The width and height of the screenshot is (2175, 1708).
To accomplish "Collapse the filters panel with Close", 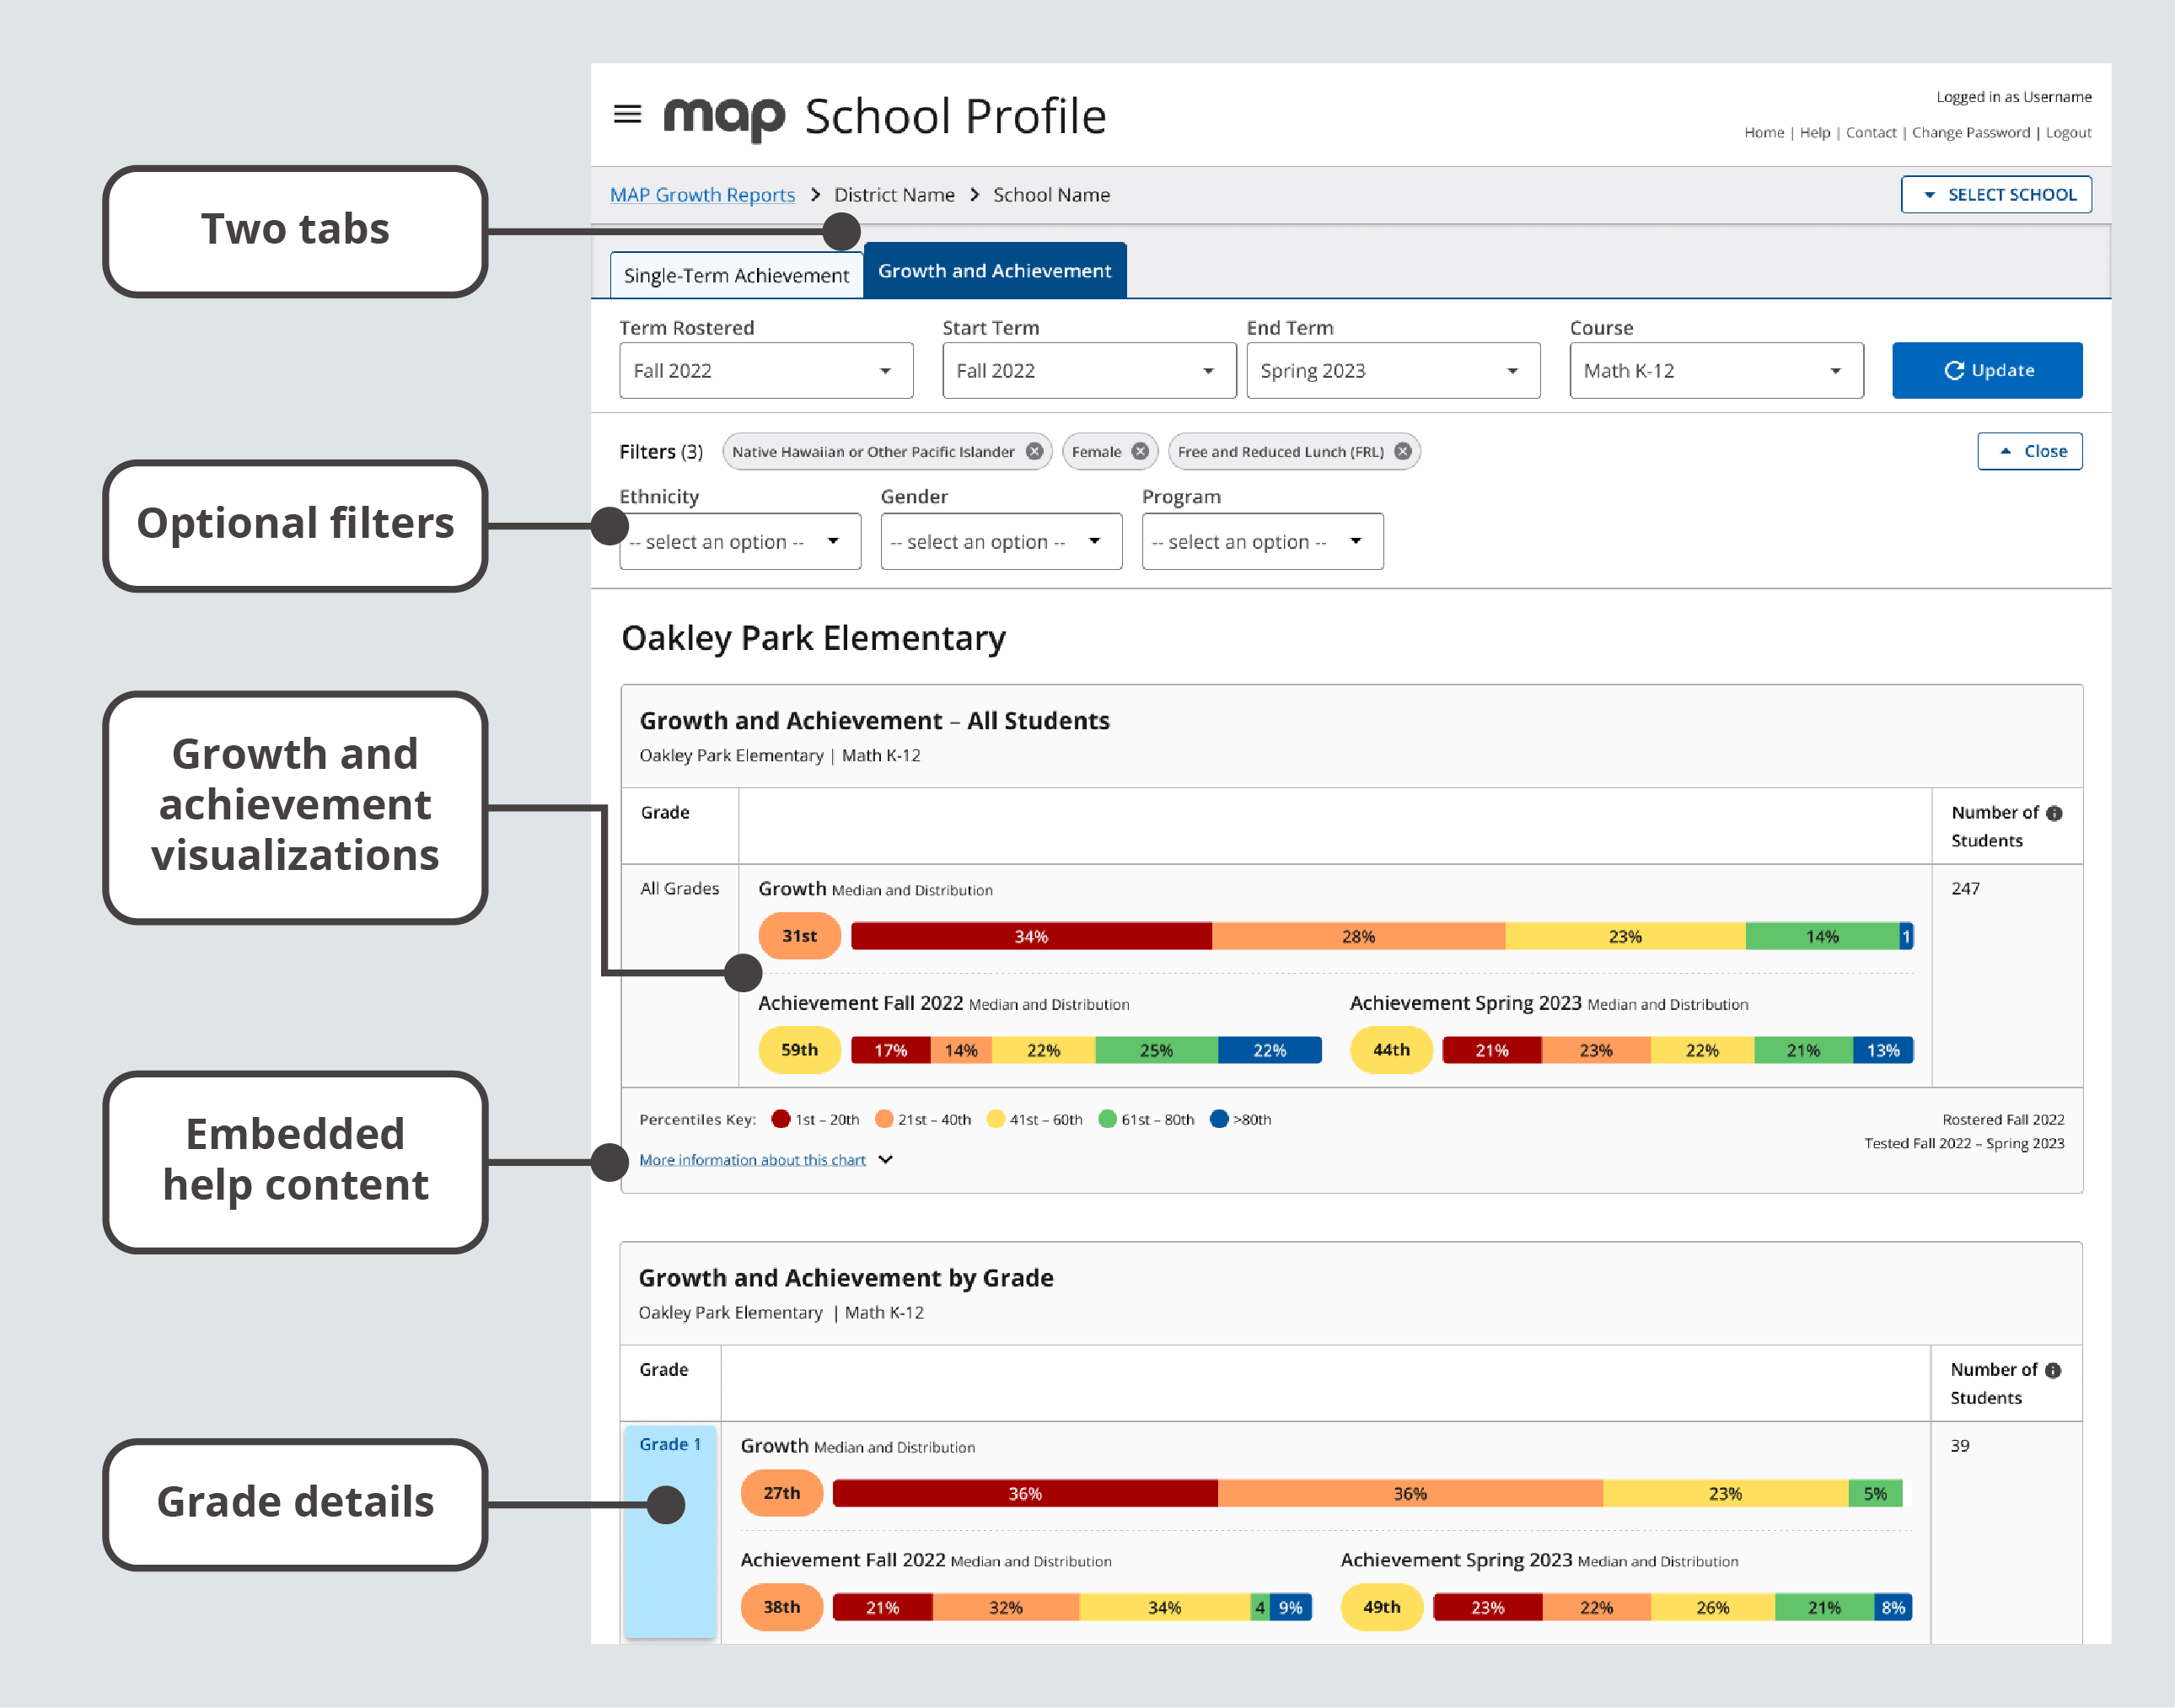I will (2029, 451).
